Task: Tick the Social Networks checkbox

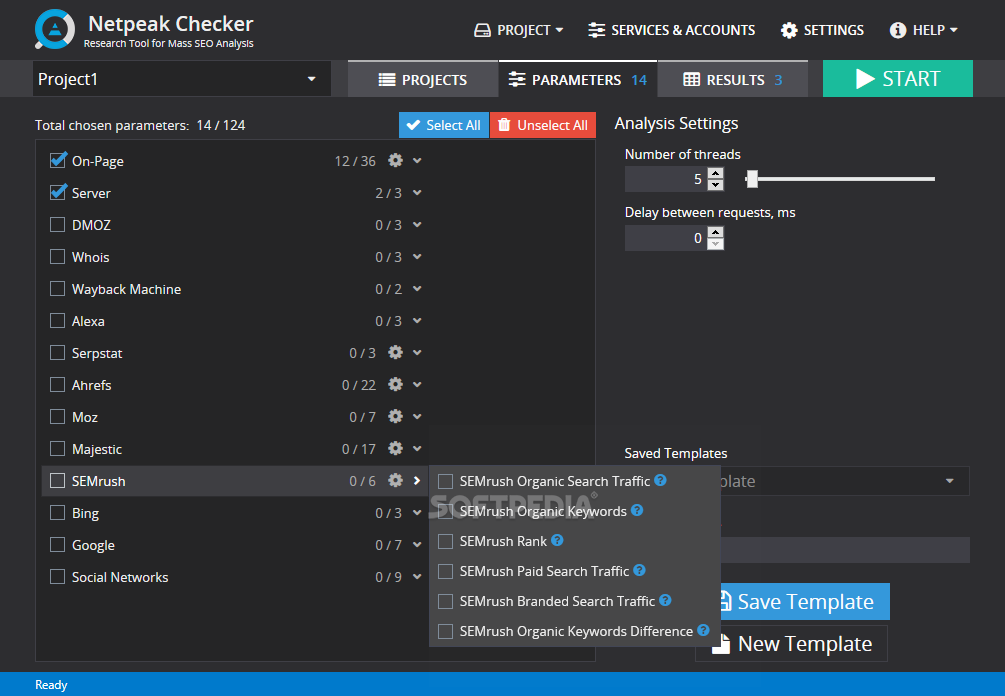Action: 58,577
